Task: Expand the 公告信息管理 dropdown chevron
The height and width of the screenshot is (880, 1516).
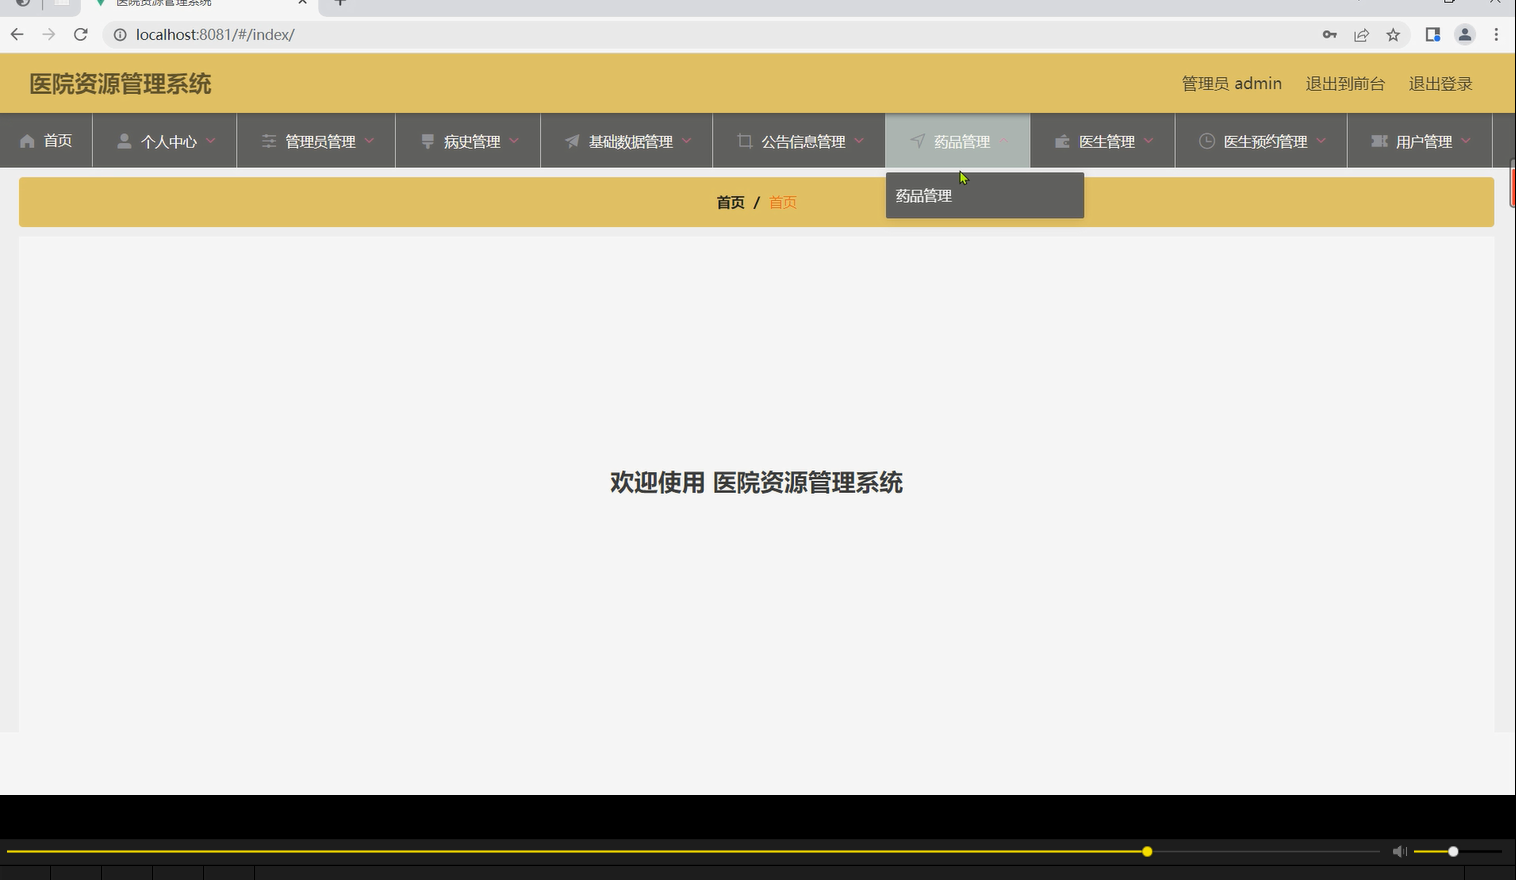Action: (859, 141)
